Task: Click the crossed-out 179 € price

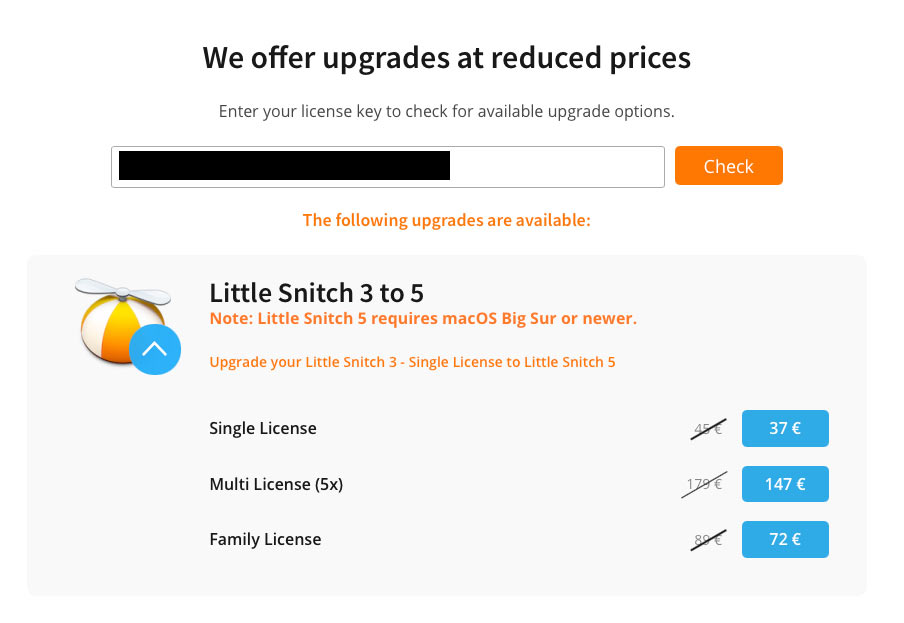Action: click(705, 485)
